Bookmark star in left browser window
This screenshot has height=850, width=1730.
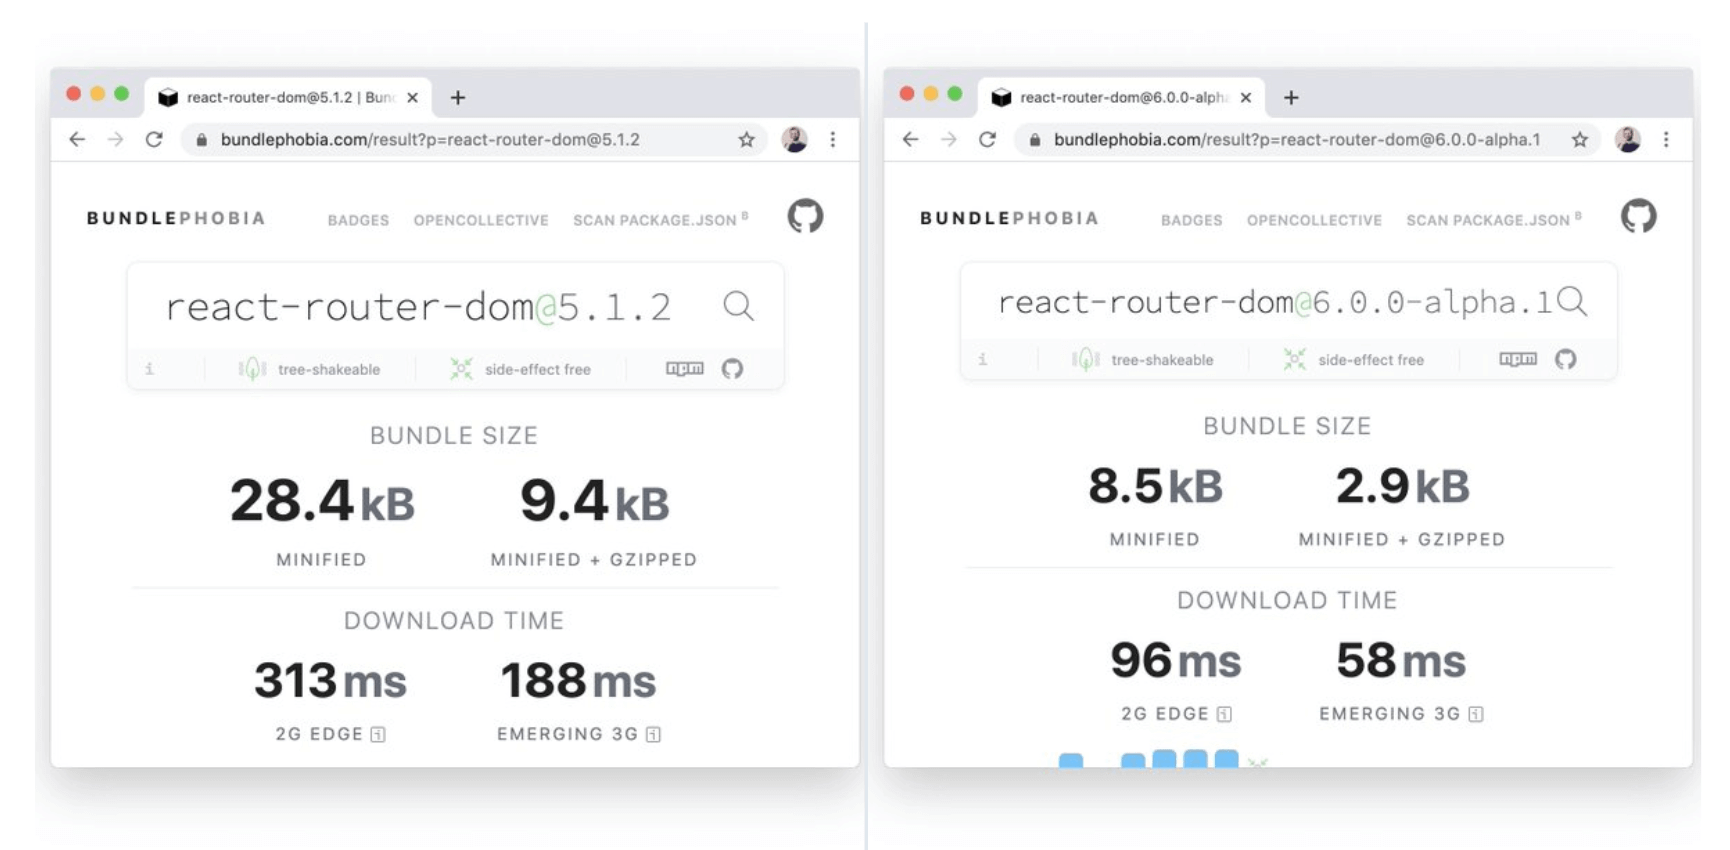click(746, 139)
